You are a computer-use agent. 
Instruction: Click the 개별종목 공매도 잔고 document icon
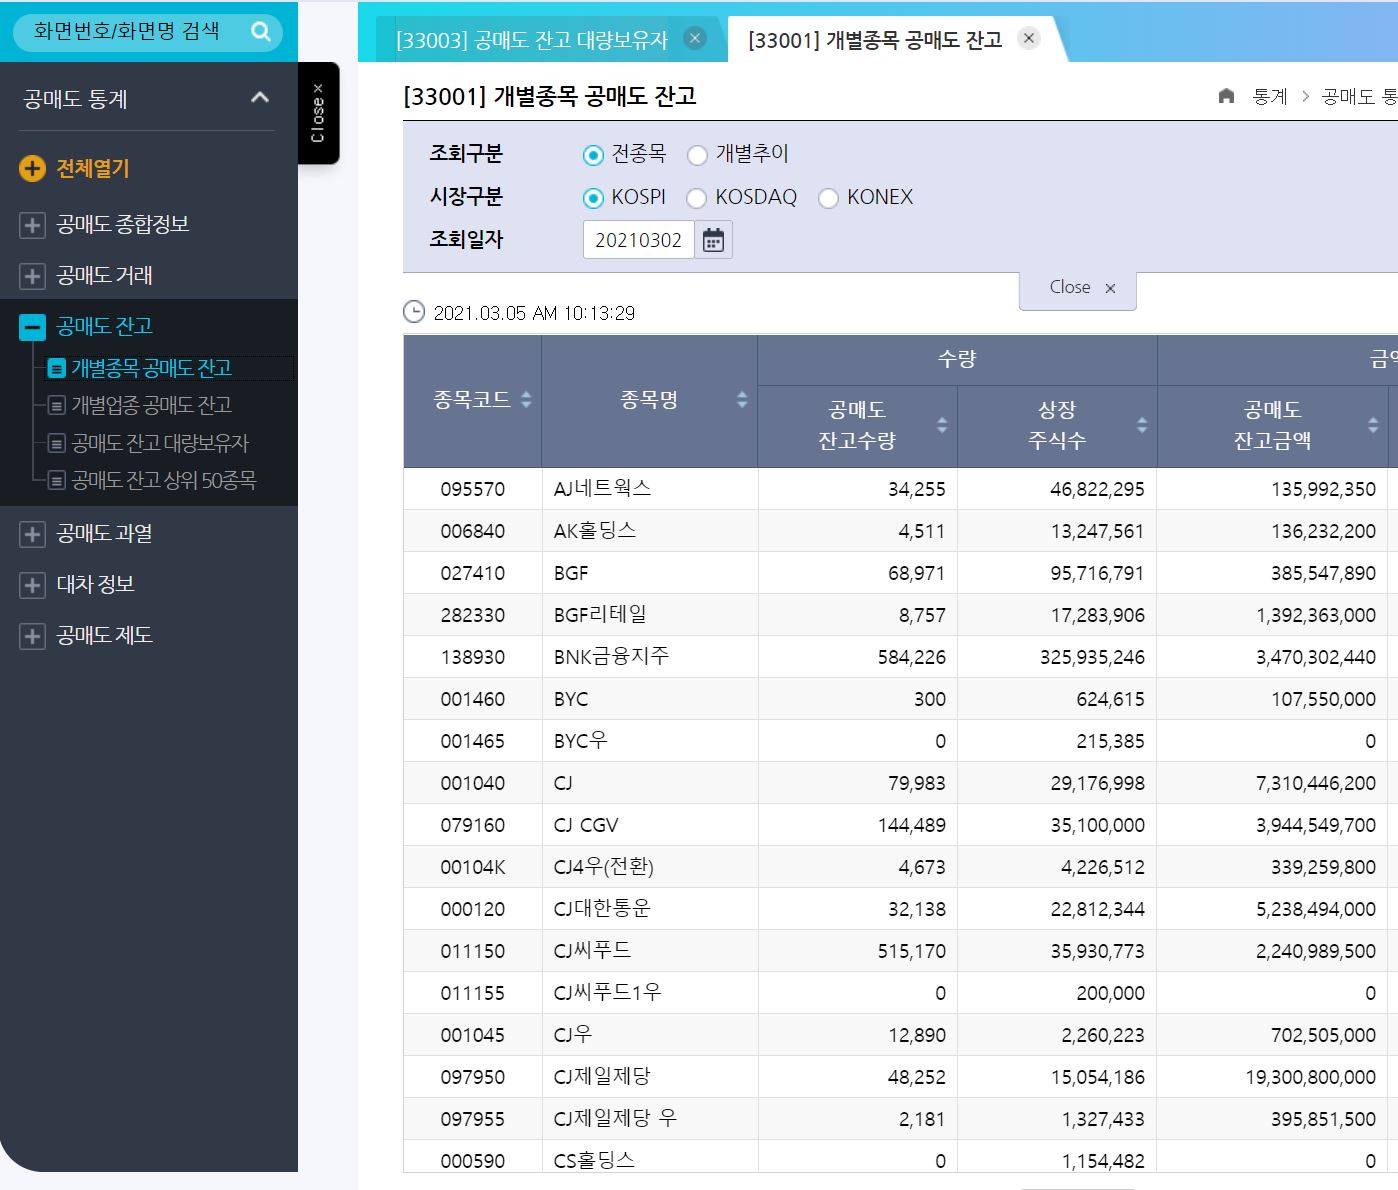pyautogui.click(x=57, y=369)
